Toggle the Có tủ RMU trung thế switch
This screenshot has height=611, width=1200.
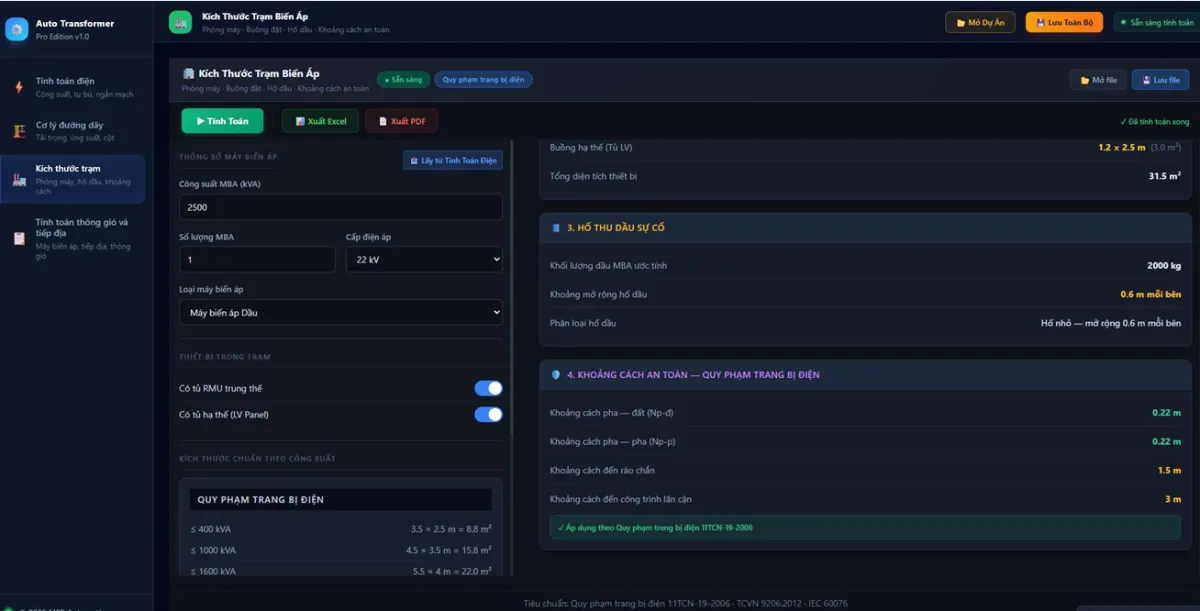click(488, 388)
